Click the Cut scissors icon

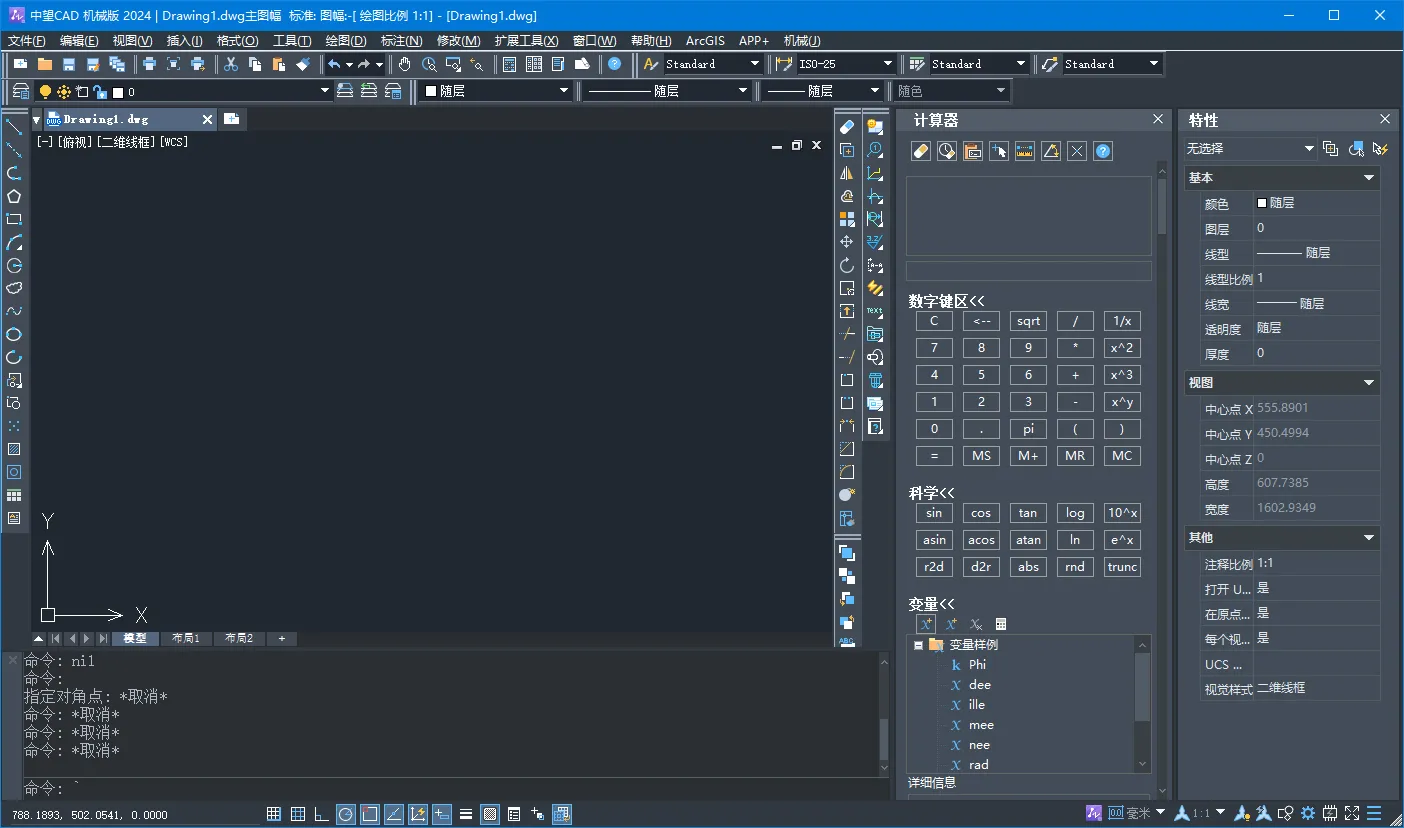231,64
